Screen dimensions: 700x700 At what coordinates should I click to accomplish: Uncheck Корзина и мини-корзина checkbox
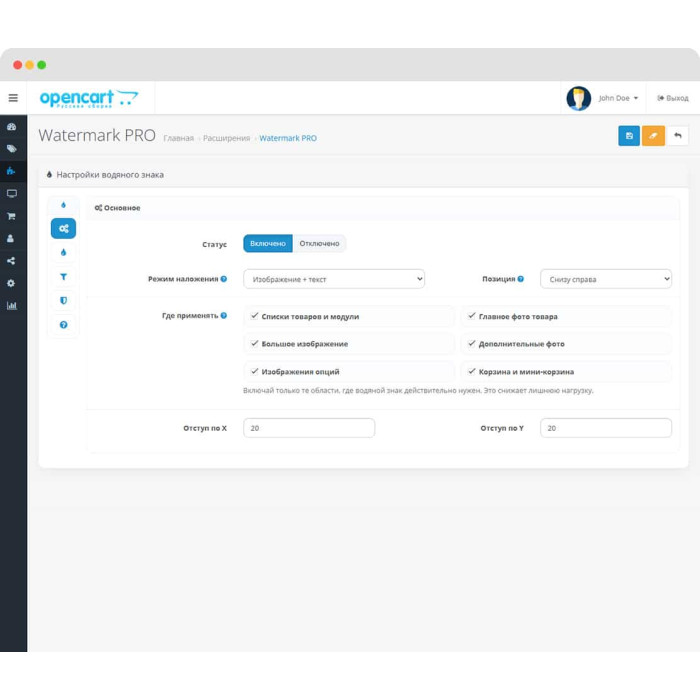tap(471, 371)
